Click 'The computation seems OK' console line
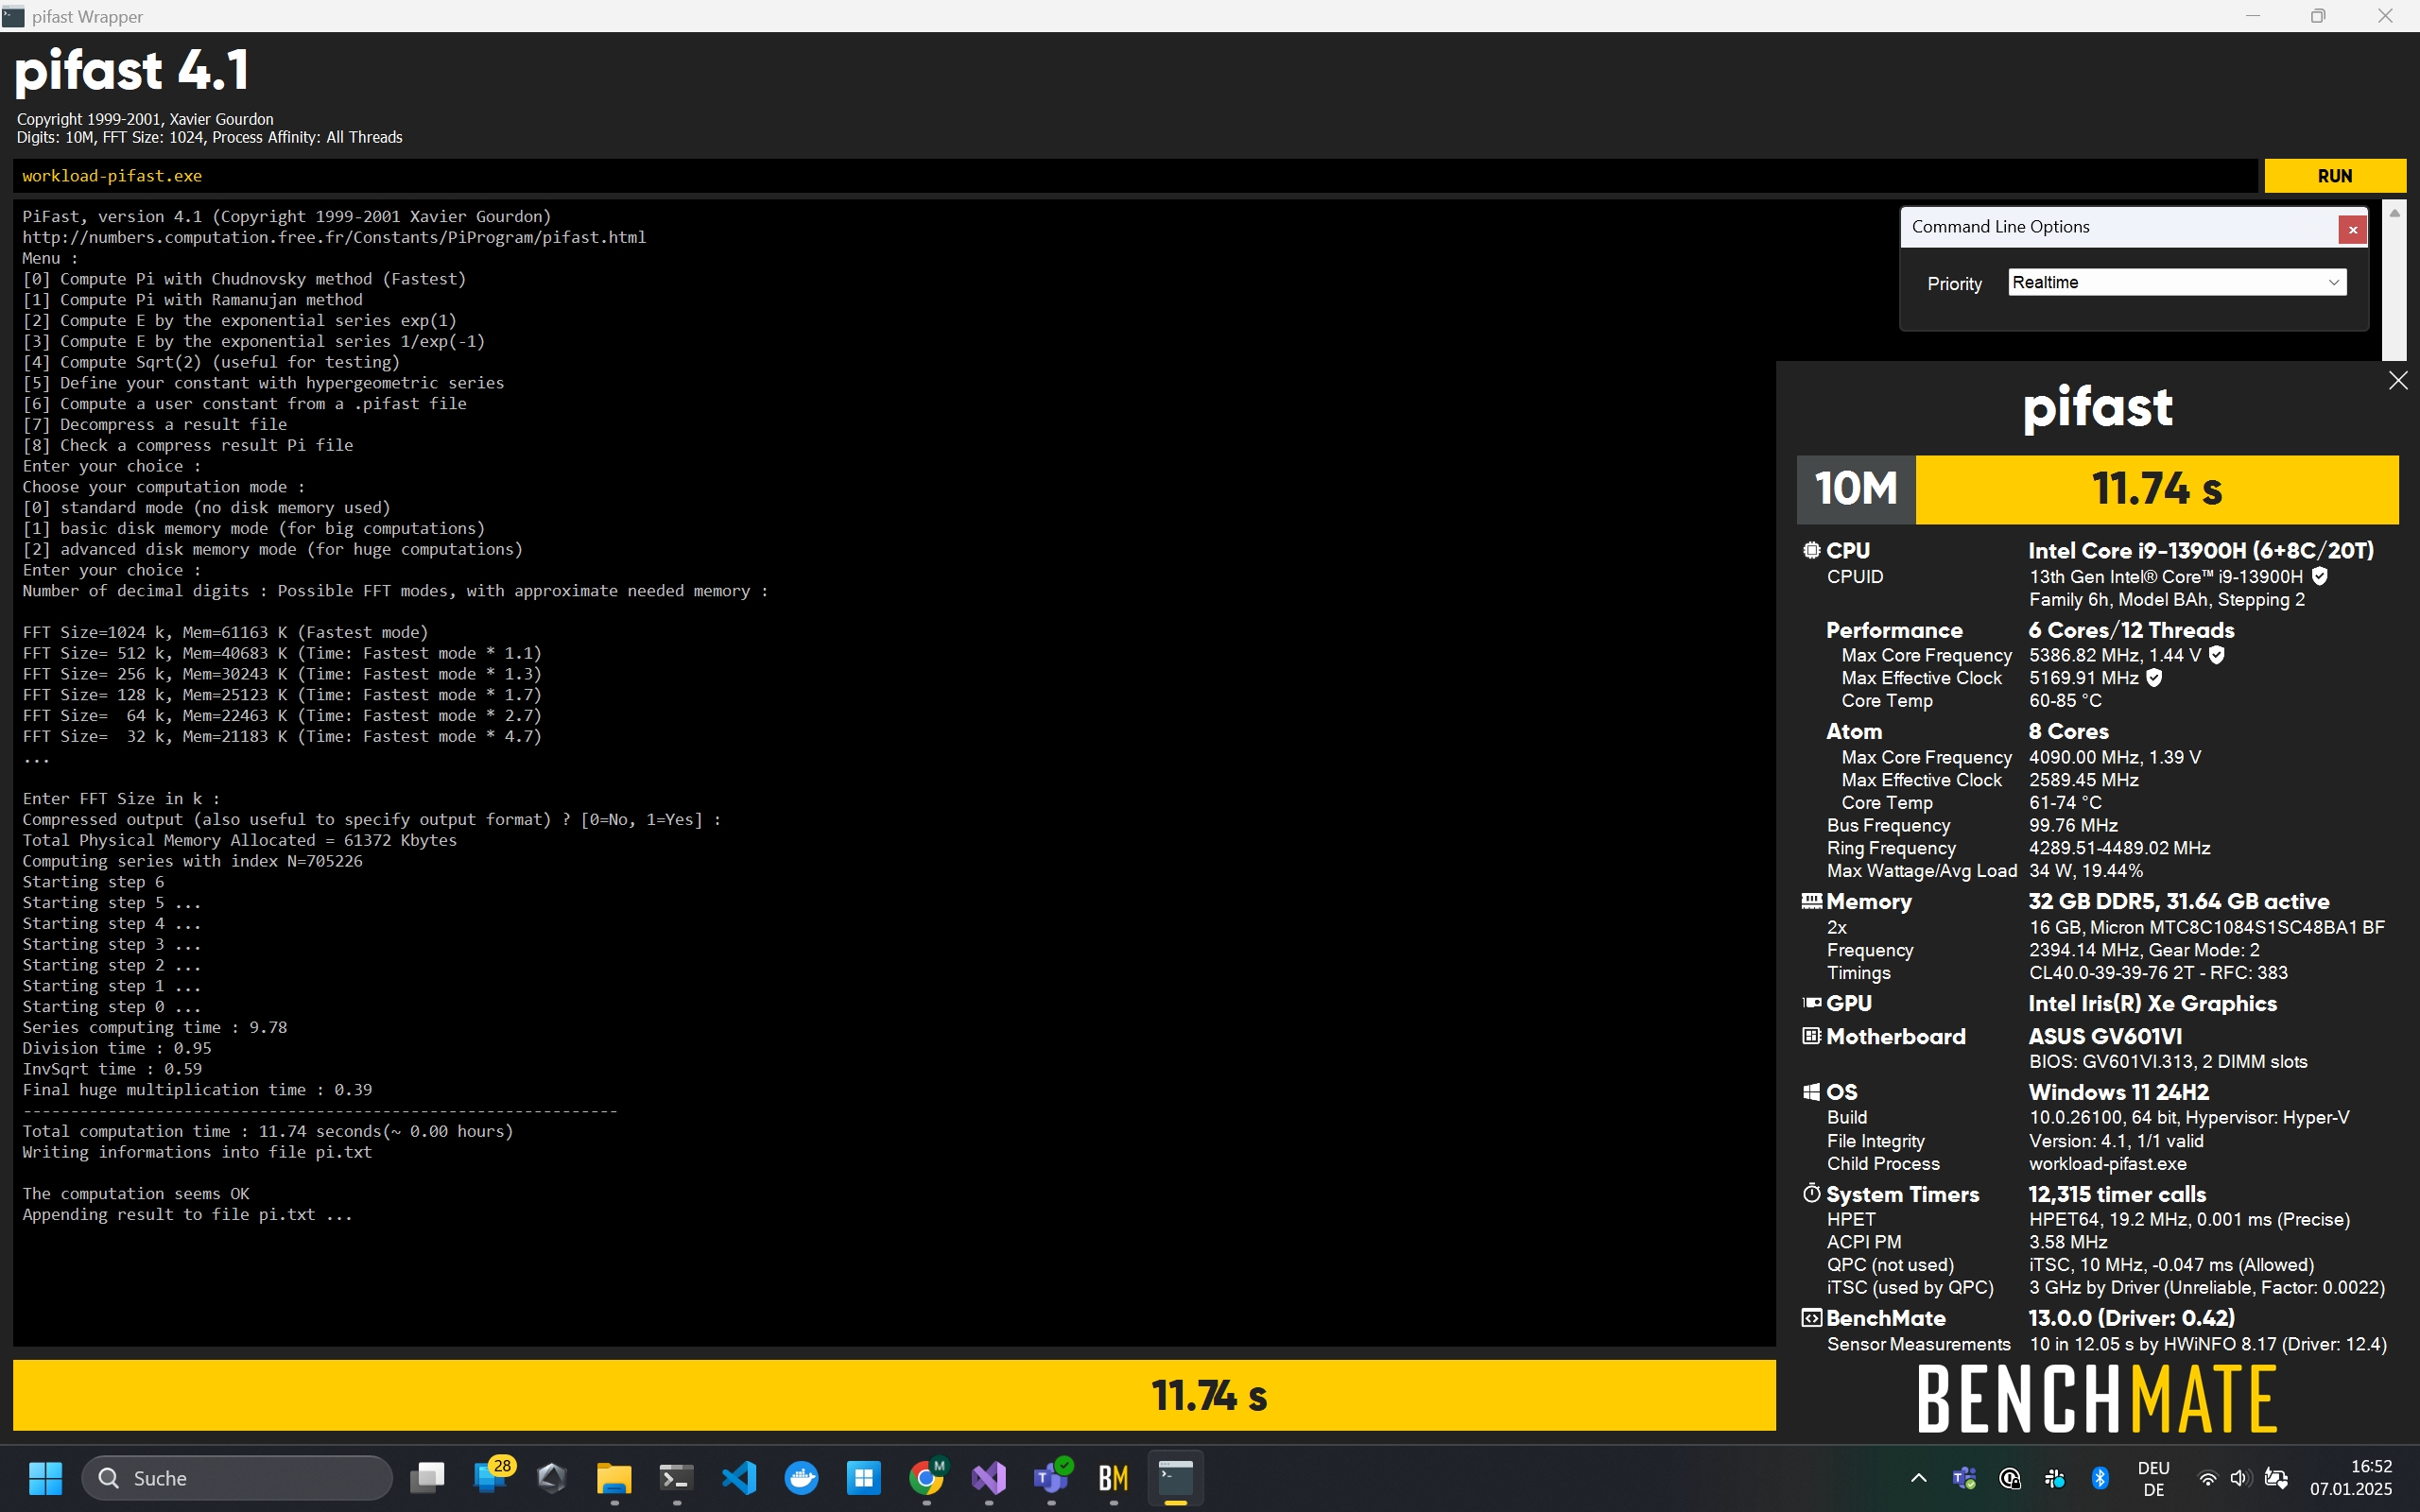Screen dimensions: 2420x1512 point(136,1193)
